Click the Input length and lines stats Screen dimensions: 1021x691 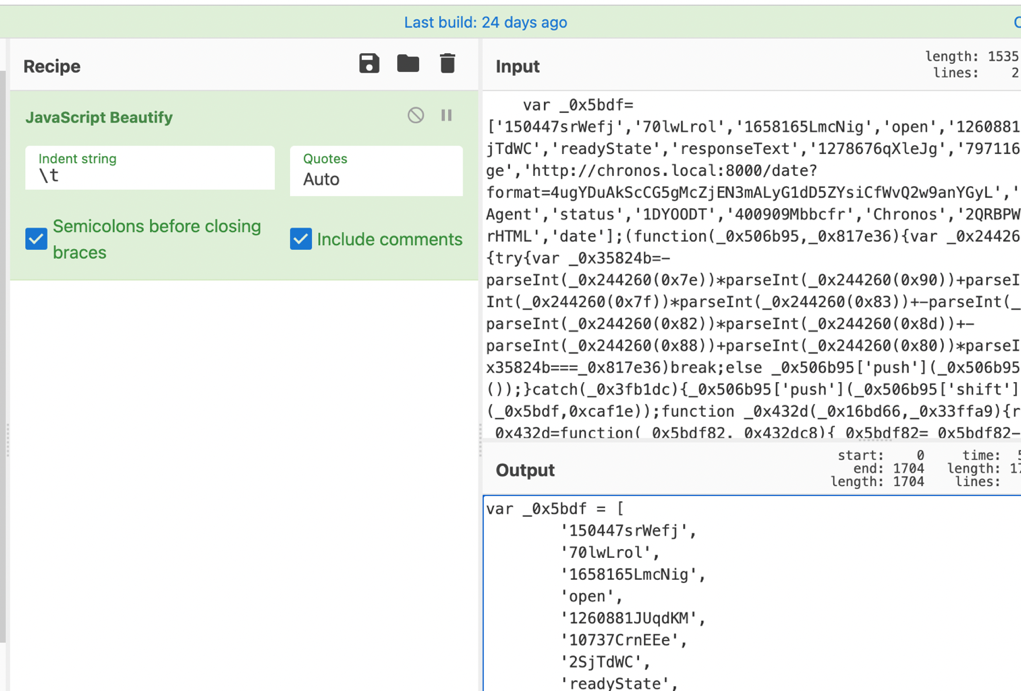tap(972, 65)
